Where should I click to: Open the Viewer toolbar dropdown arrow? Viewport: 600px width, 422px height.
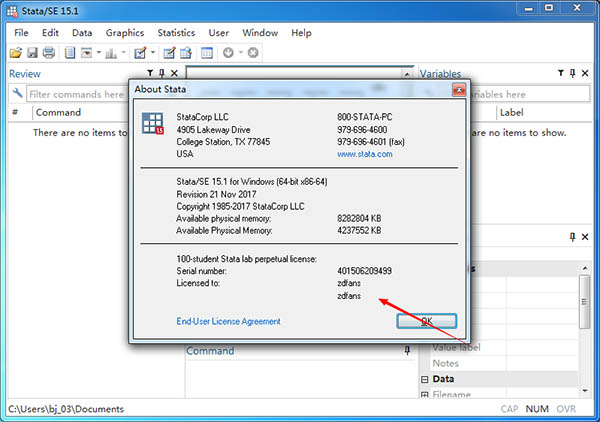(x=98, y=52)
